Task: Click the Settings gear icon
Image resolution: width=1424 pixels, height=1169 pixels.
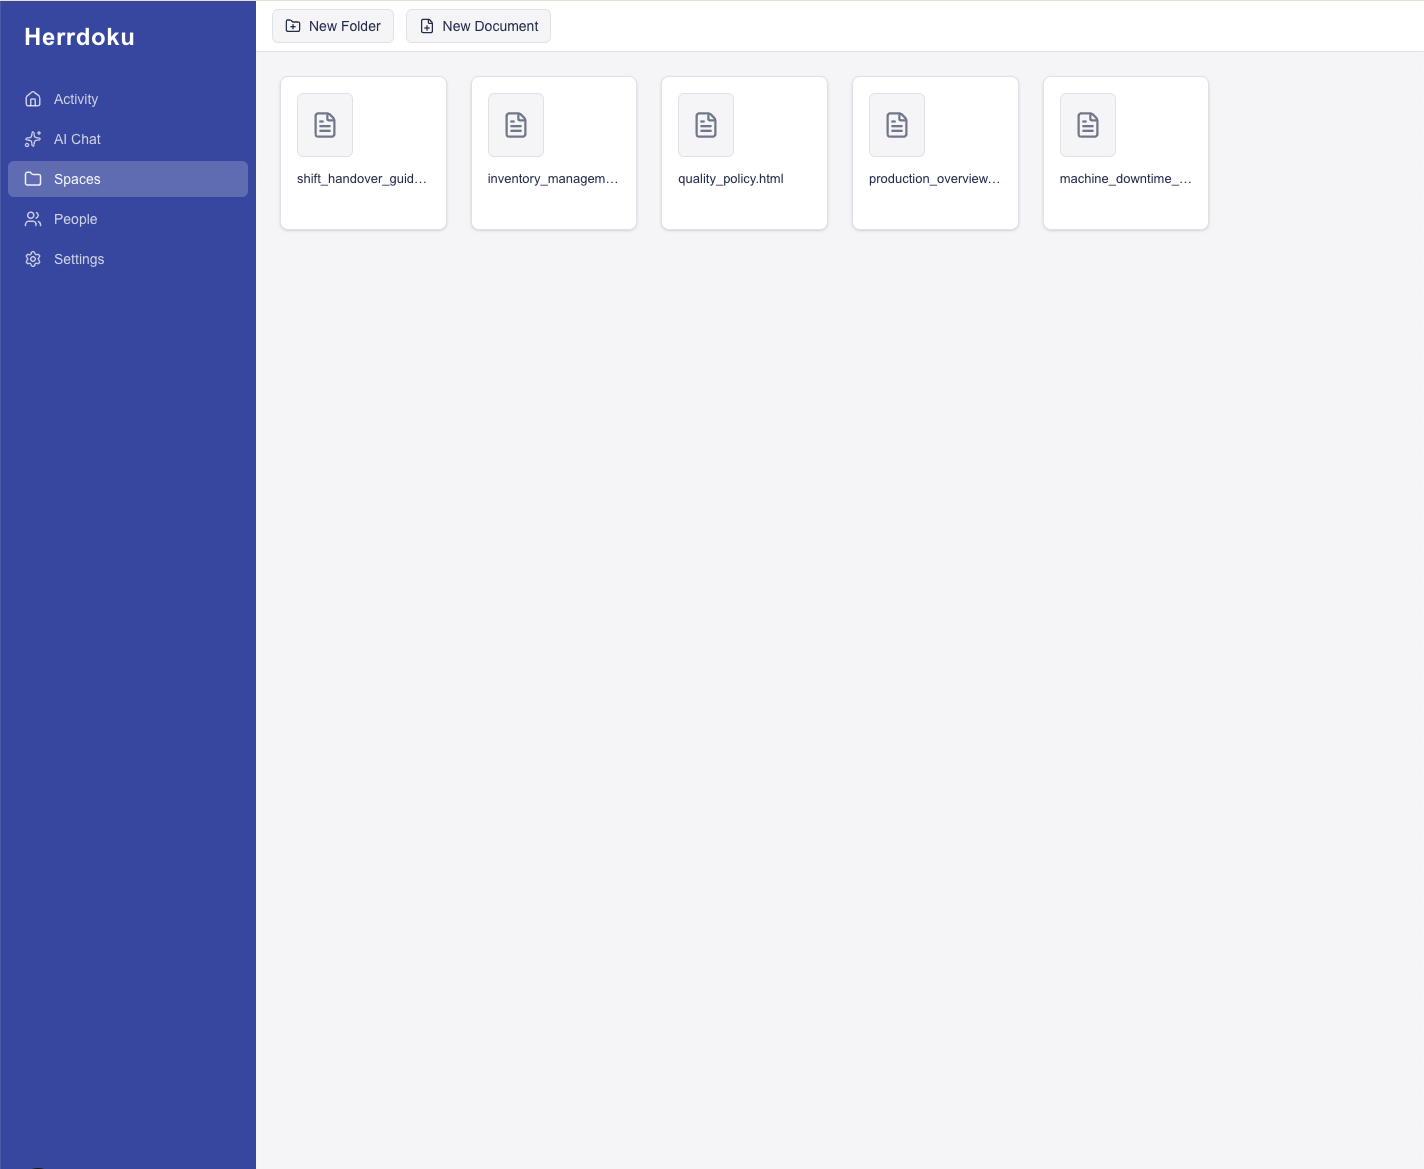Action: pos(33,259)
